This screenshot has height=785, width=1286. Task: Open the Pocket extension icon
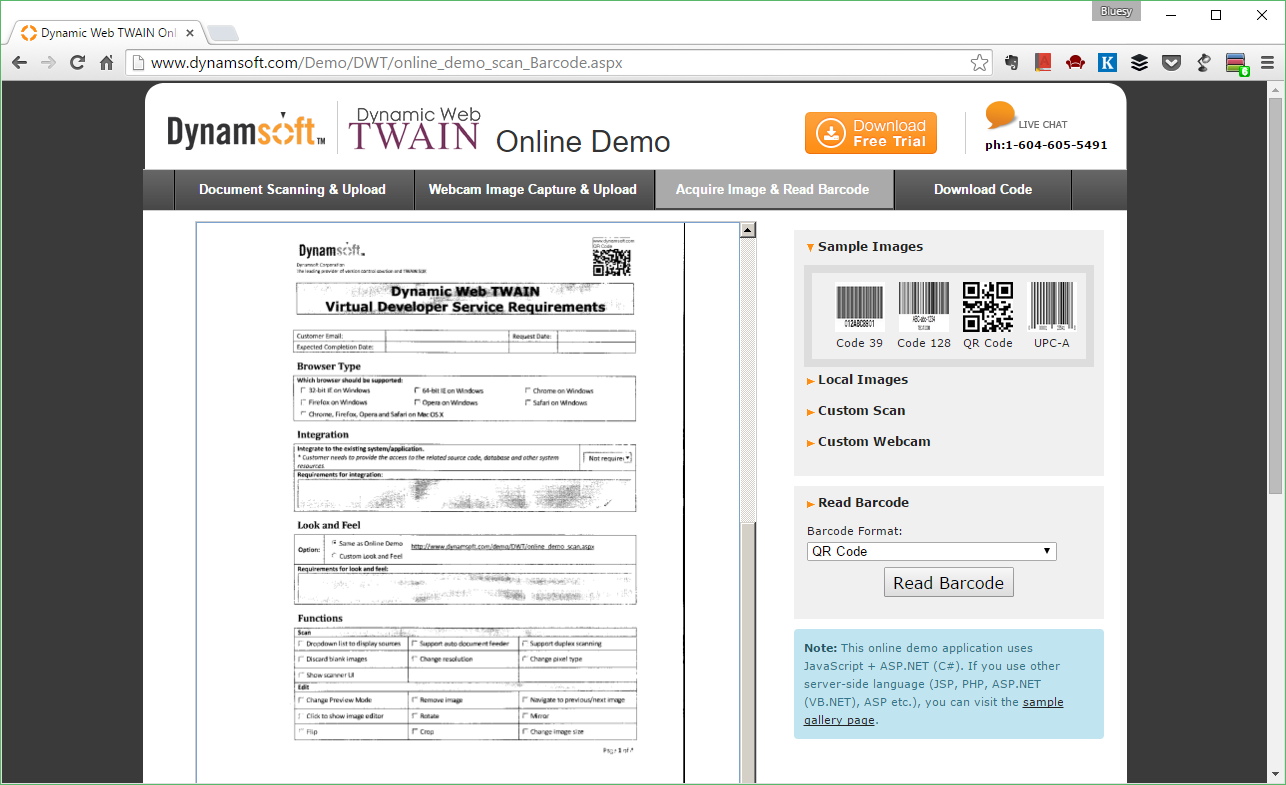point(1171,62)
